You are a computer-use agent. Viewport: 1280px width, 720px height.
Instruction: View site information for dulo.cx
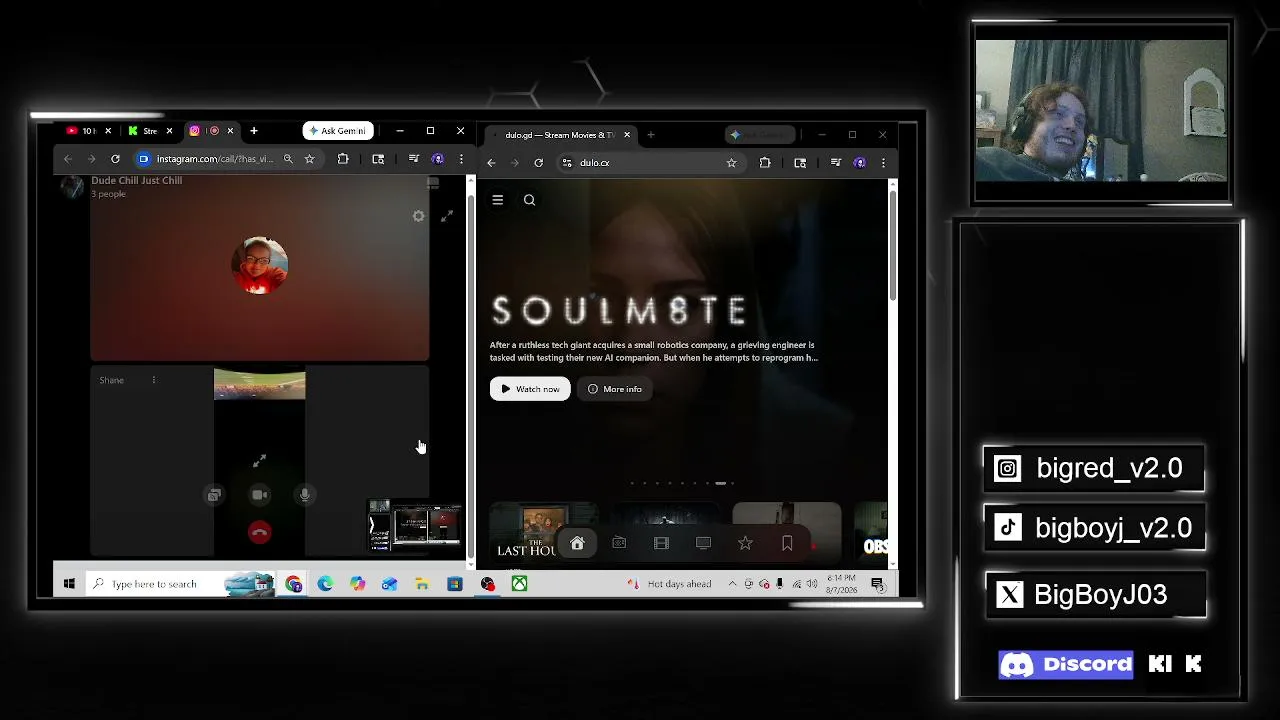click(567, 163)
